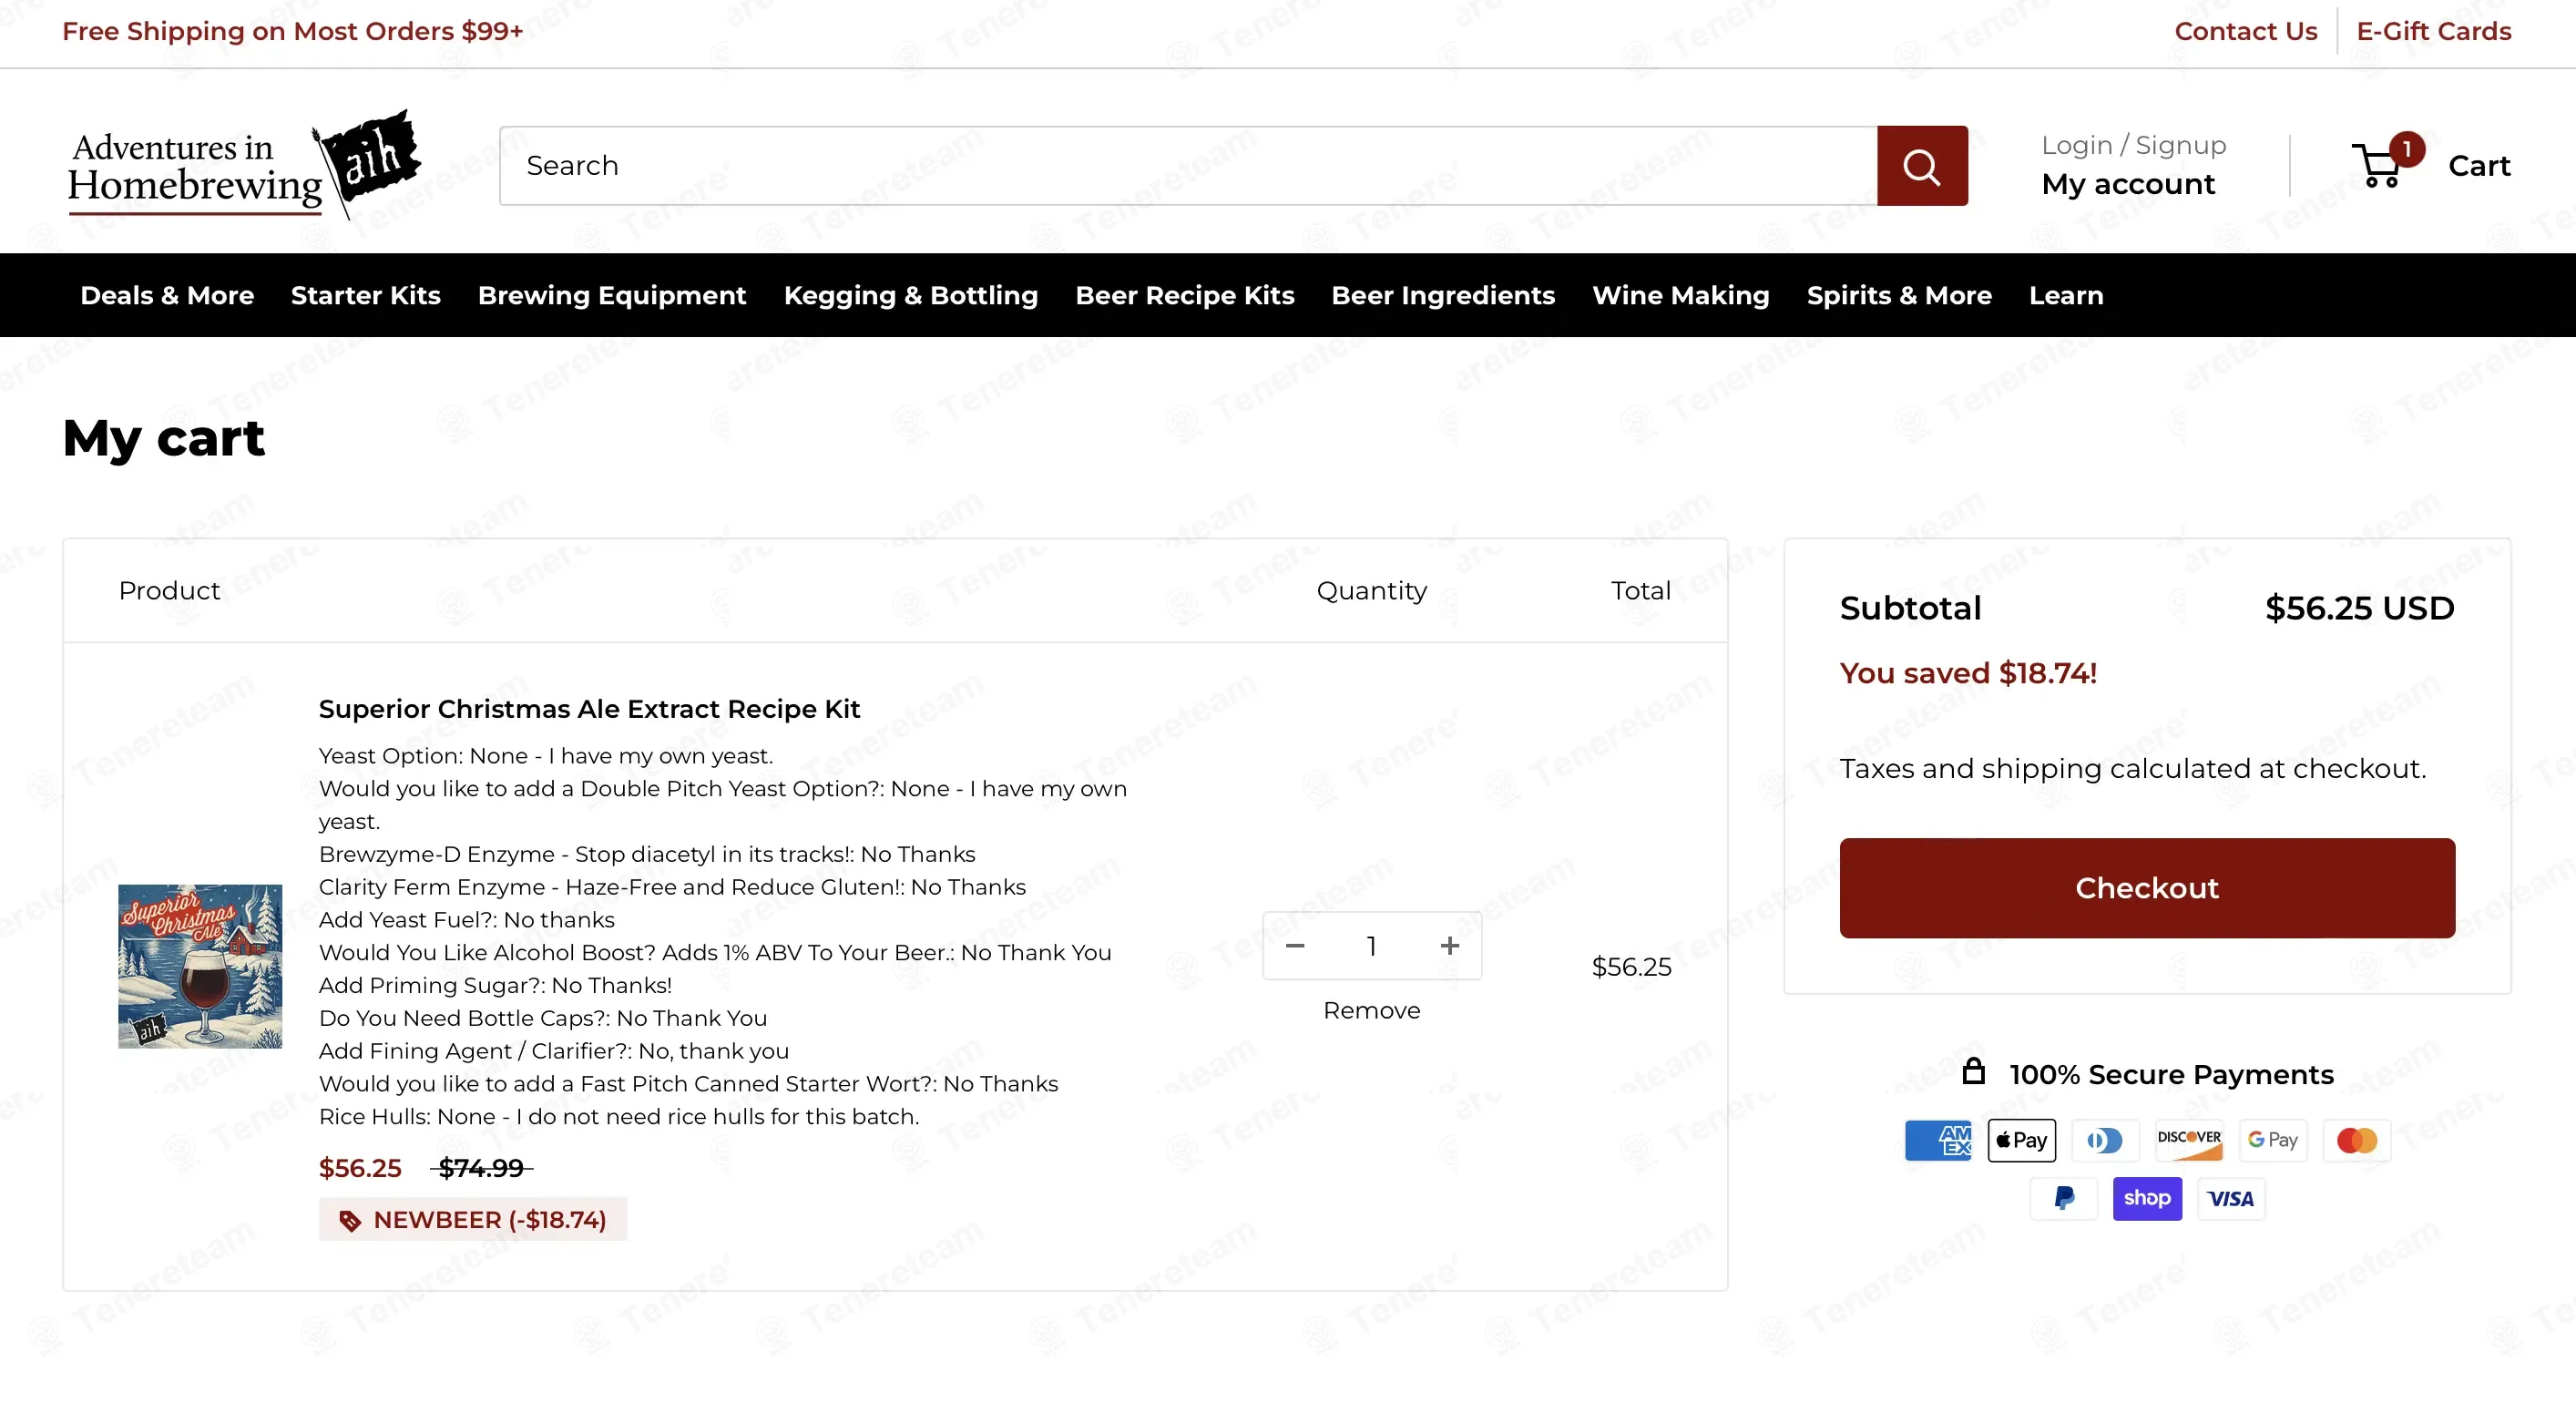This screenshot has height=1403, width=2576.
Task: Click the Adventures in Homebrewing logo
Action: click(243, 165)
